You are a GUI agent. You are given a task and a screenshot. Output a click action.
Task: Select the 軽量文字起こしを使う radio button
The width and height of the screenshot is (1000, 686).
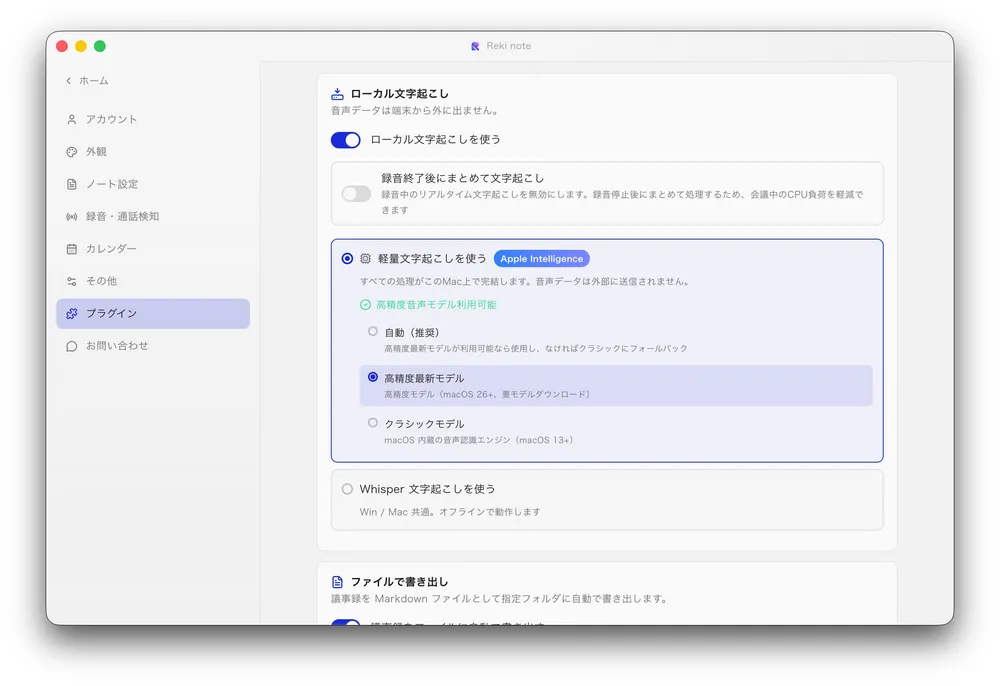(x=347, y=259)
